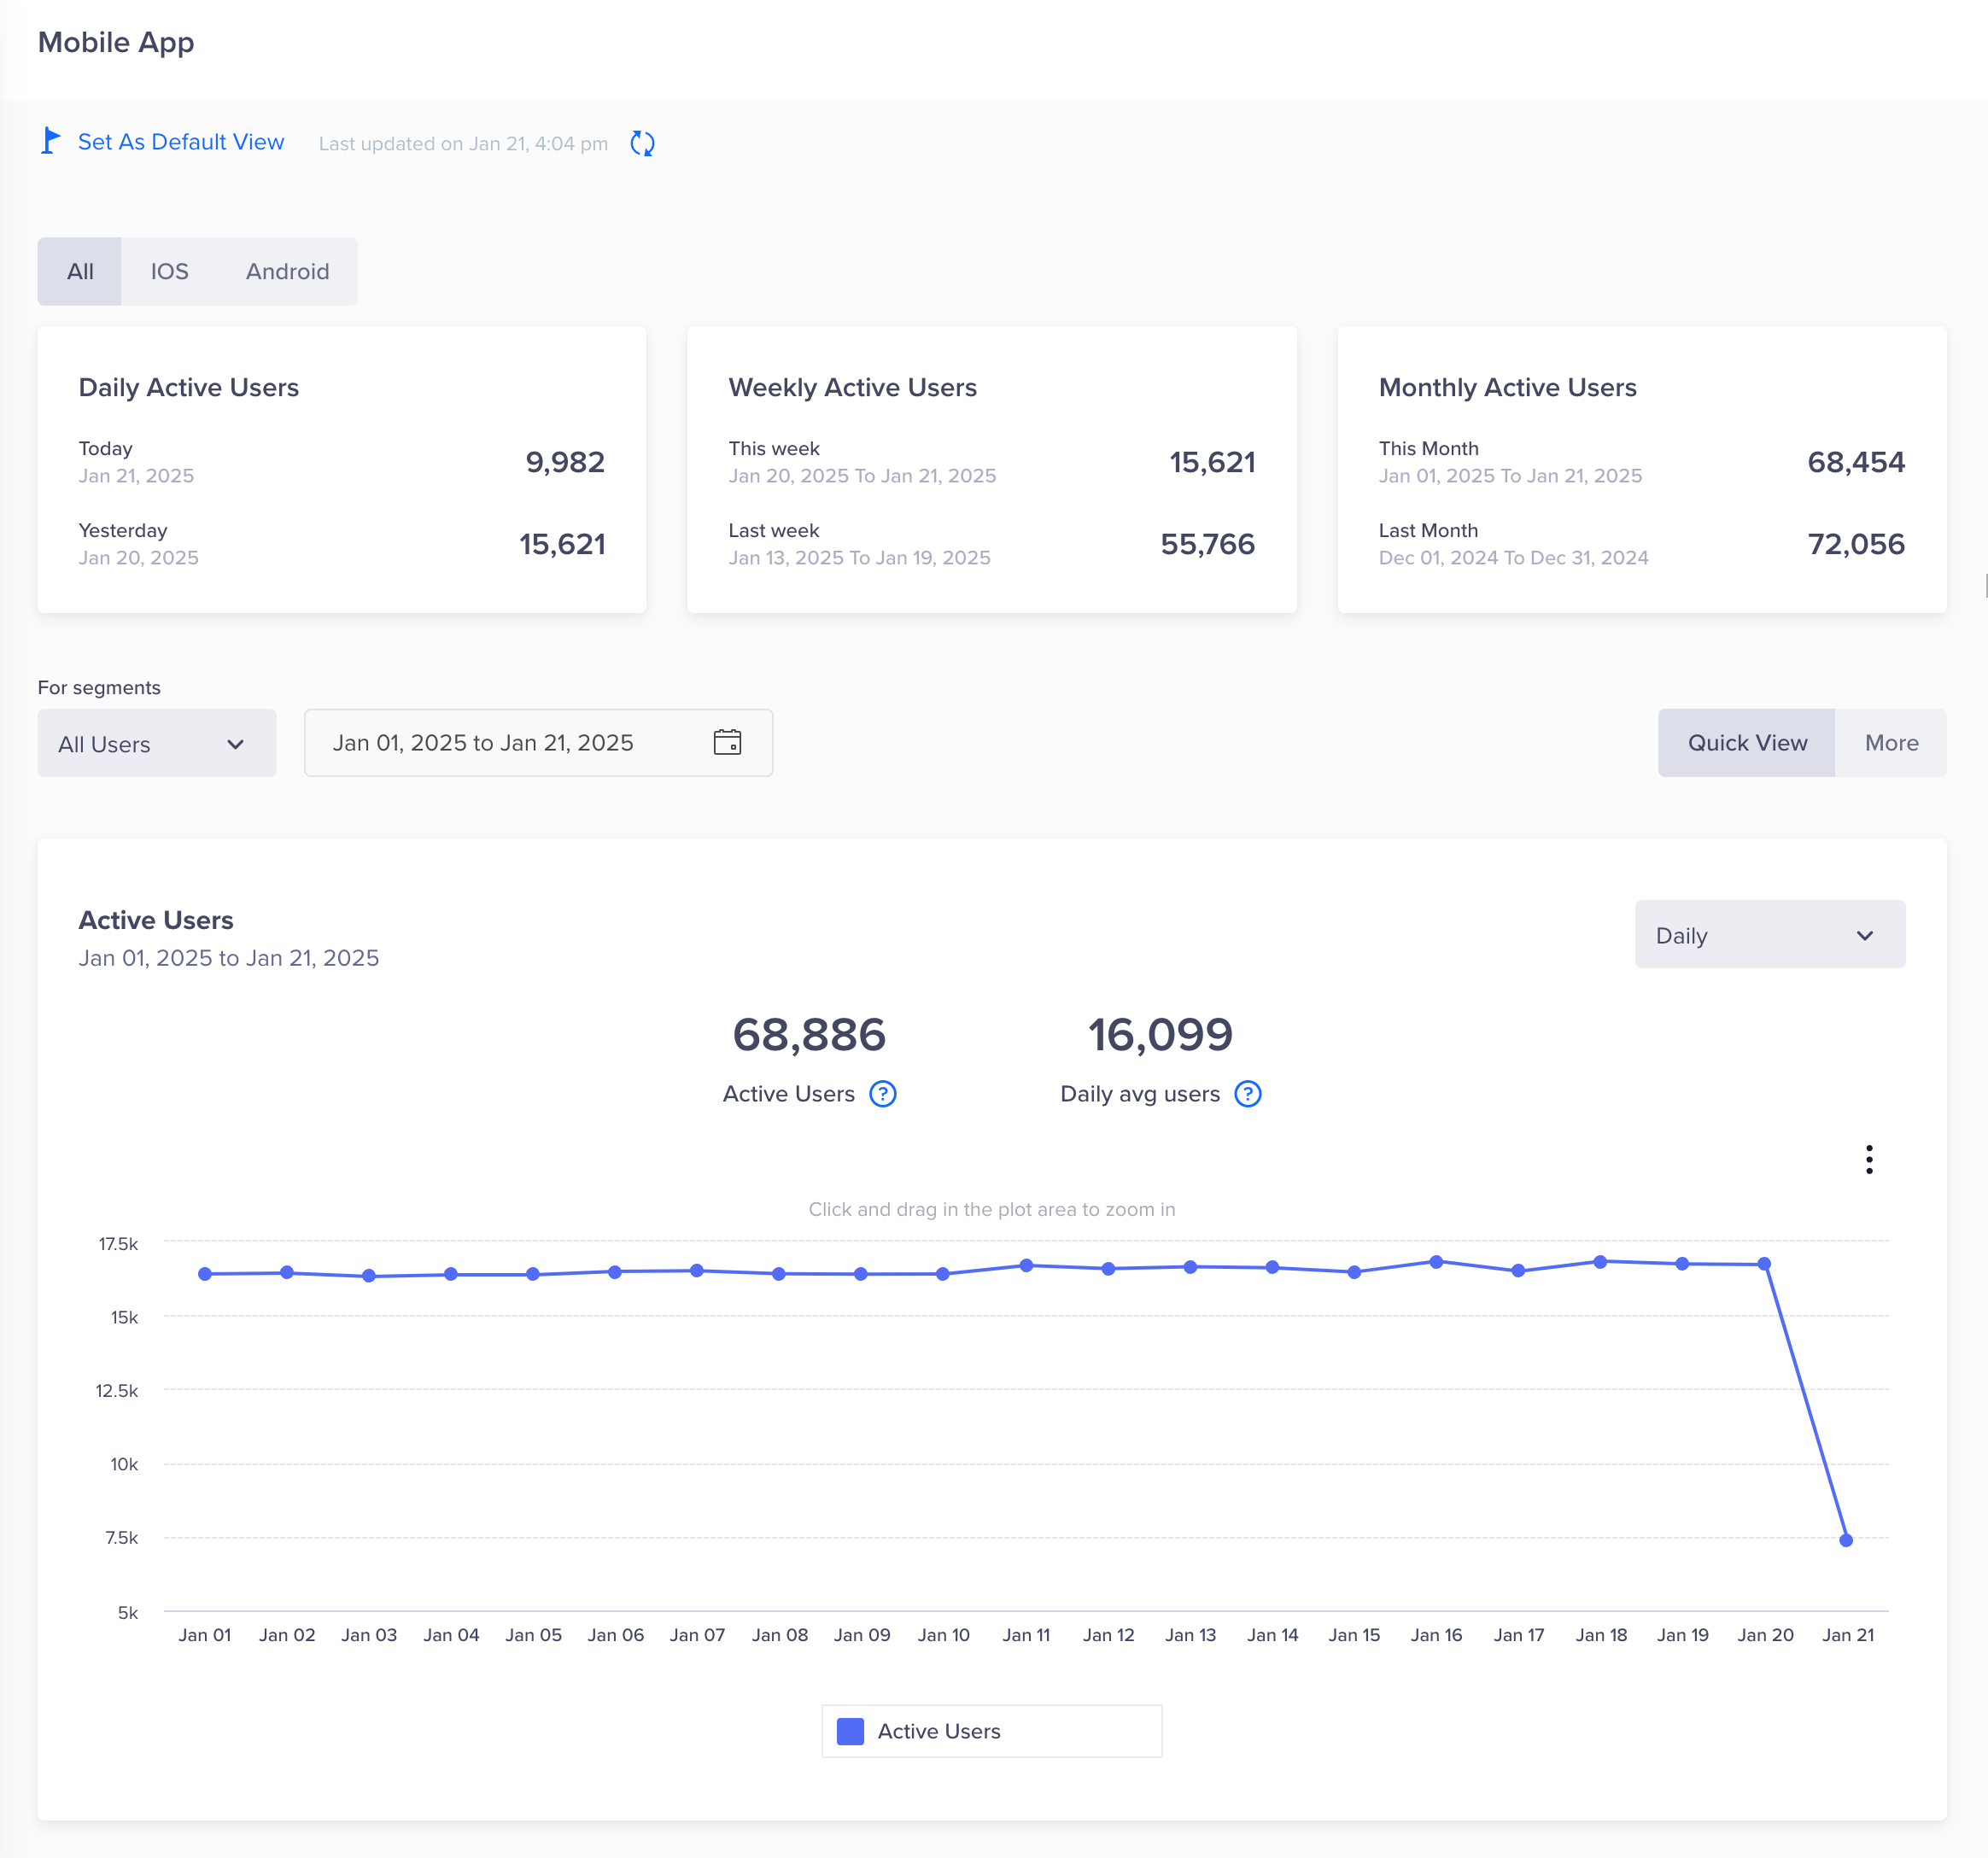Click the 17.5k y-axis label
Screen dimensions: 1988x1858
pyautogui.click(x=118, y=1243)
